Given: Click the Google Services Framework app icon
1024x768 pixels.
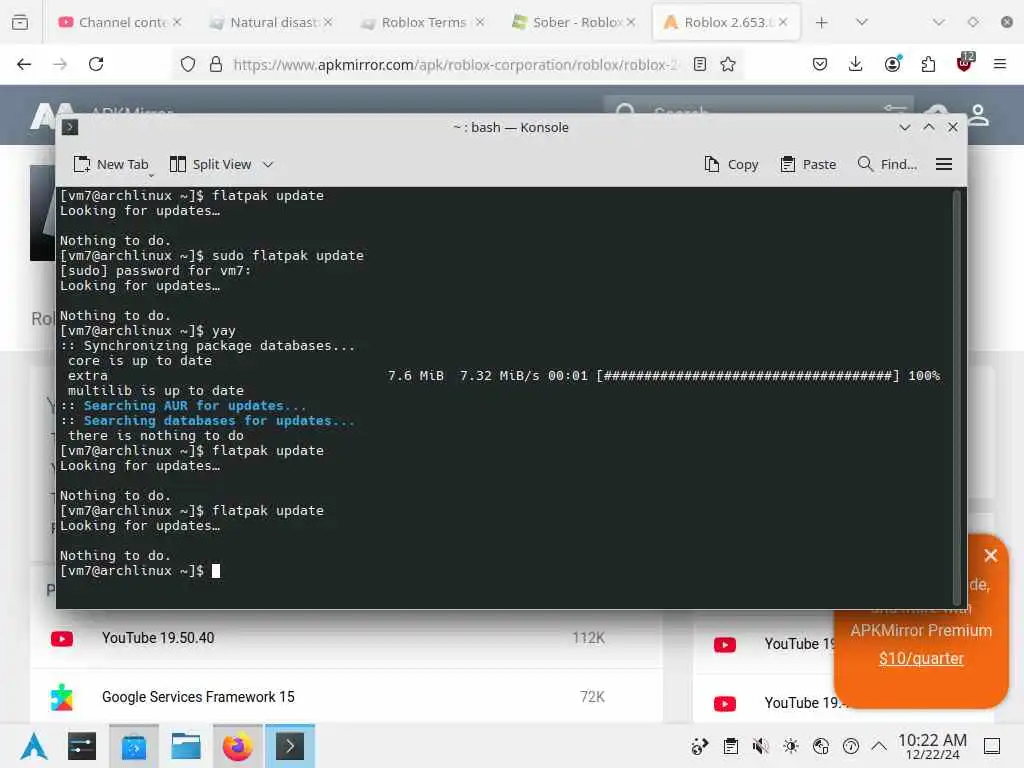Looking at the screenshot, I should point(62,697).
